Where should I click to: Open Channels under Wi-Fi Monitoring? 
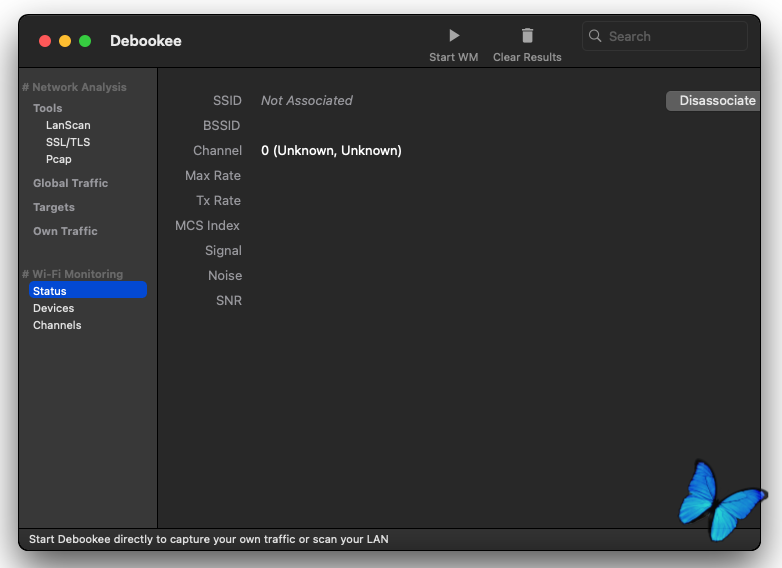pos(57,325)
